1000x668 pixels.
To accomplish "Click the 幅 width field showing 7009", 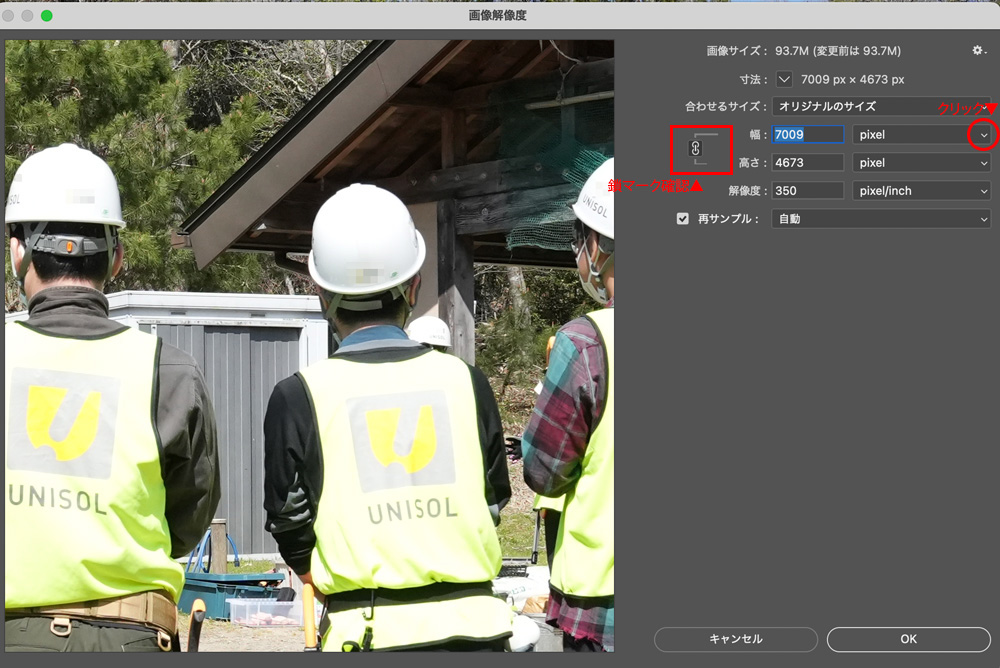I will (807, 135).
